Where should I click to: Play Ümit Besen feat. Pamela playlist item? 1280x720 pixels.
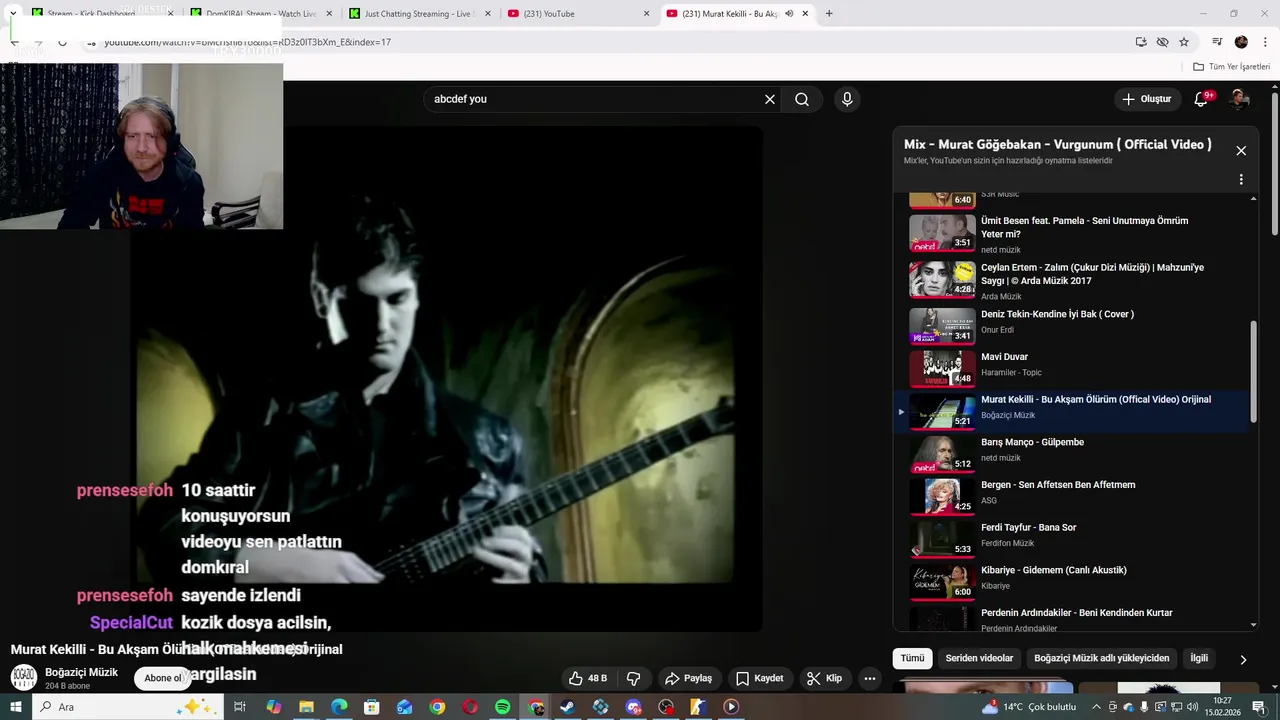click(x=1070, y=234)
